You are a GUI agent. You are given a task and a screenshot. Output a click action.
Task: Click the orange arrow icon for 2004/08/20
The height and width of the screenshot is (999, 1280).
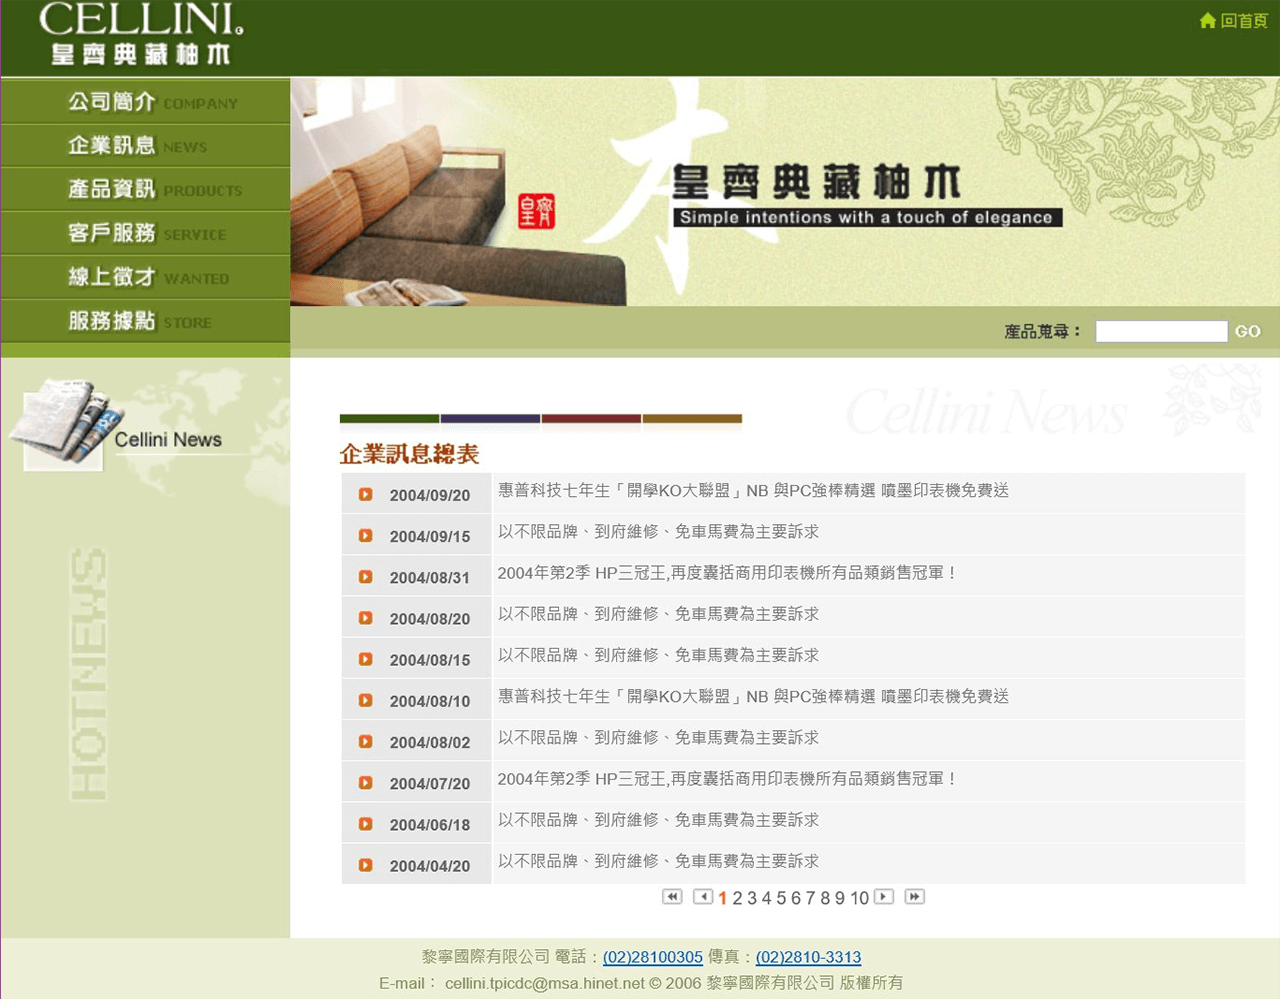coord(366,618)
